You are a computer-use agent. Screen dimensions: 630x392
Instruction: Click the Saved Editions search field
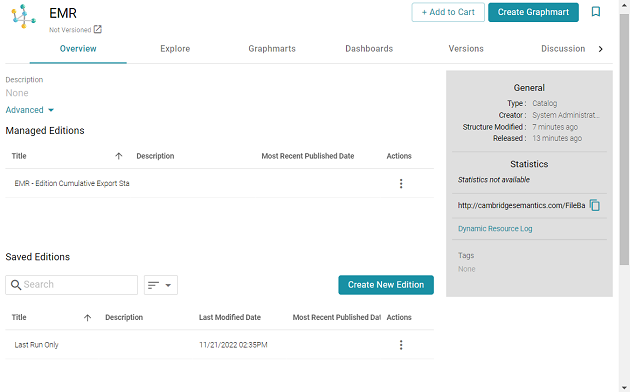pos(72,285)
